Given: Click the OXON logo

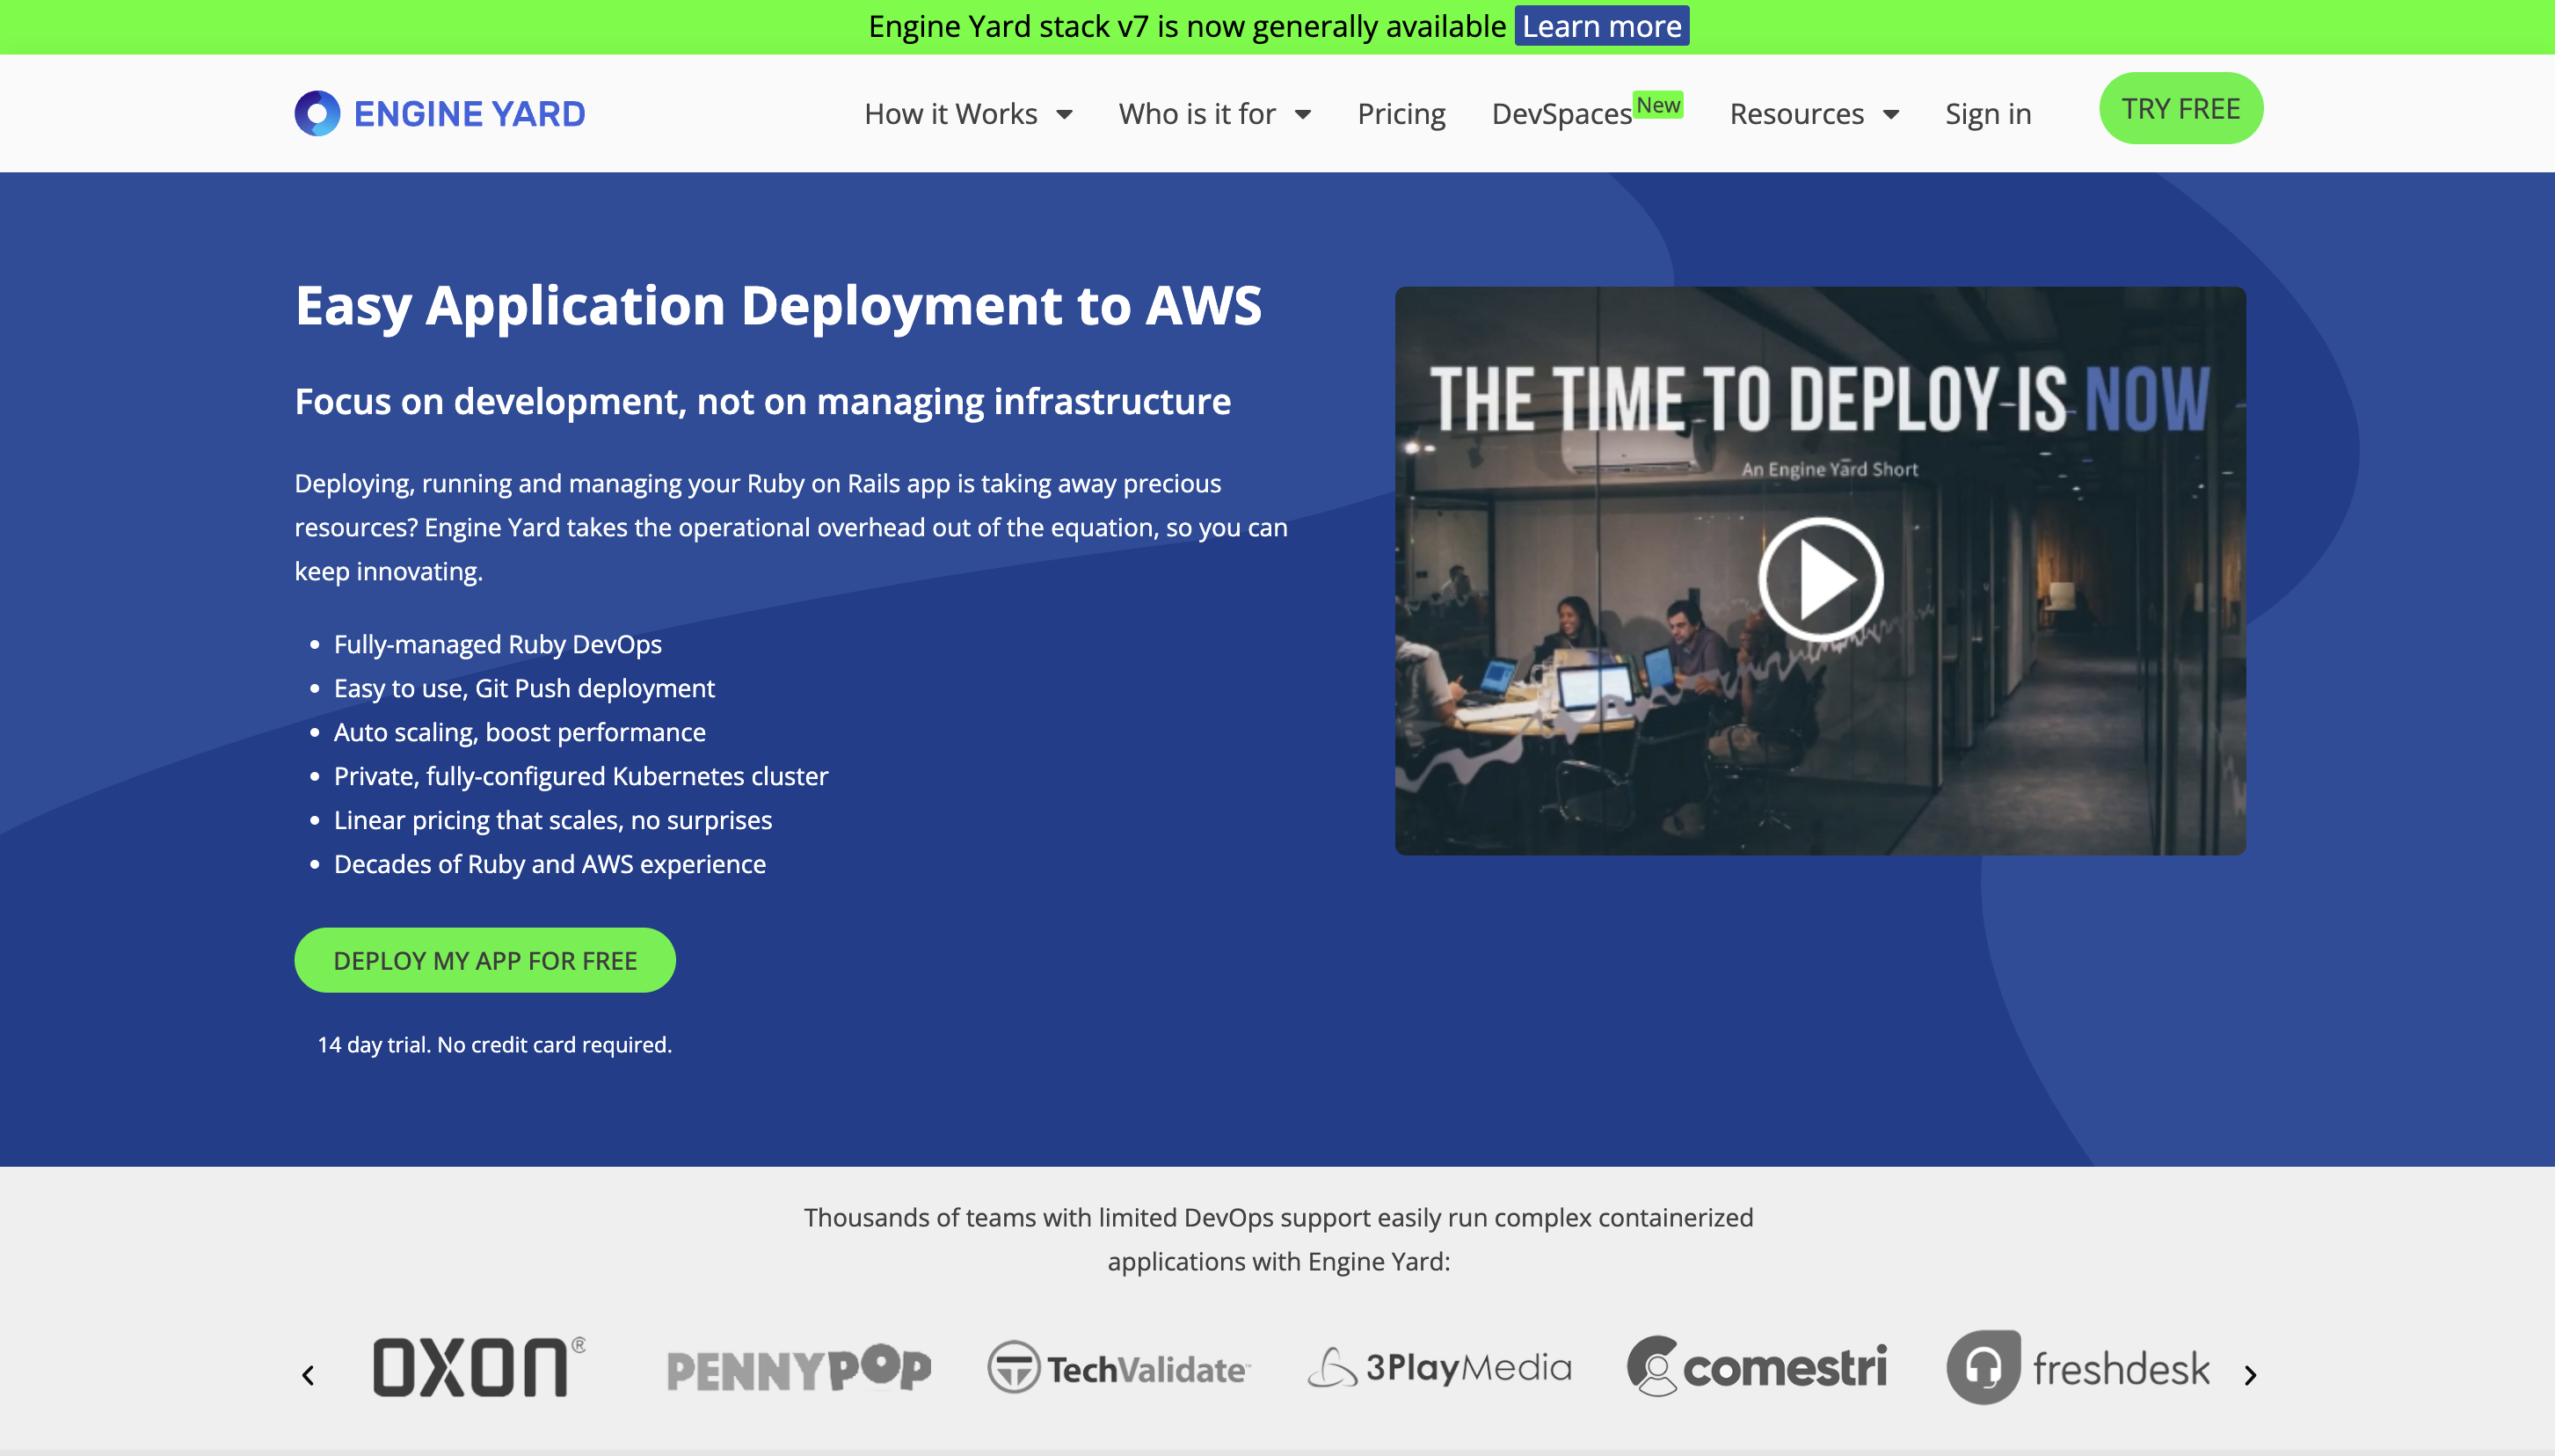Looking at the screenshot, I should (x=479, y=1367).
